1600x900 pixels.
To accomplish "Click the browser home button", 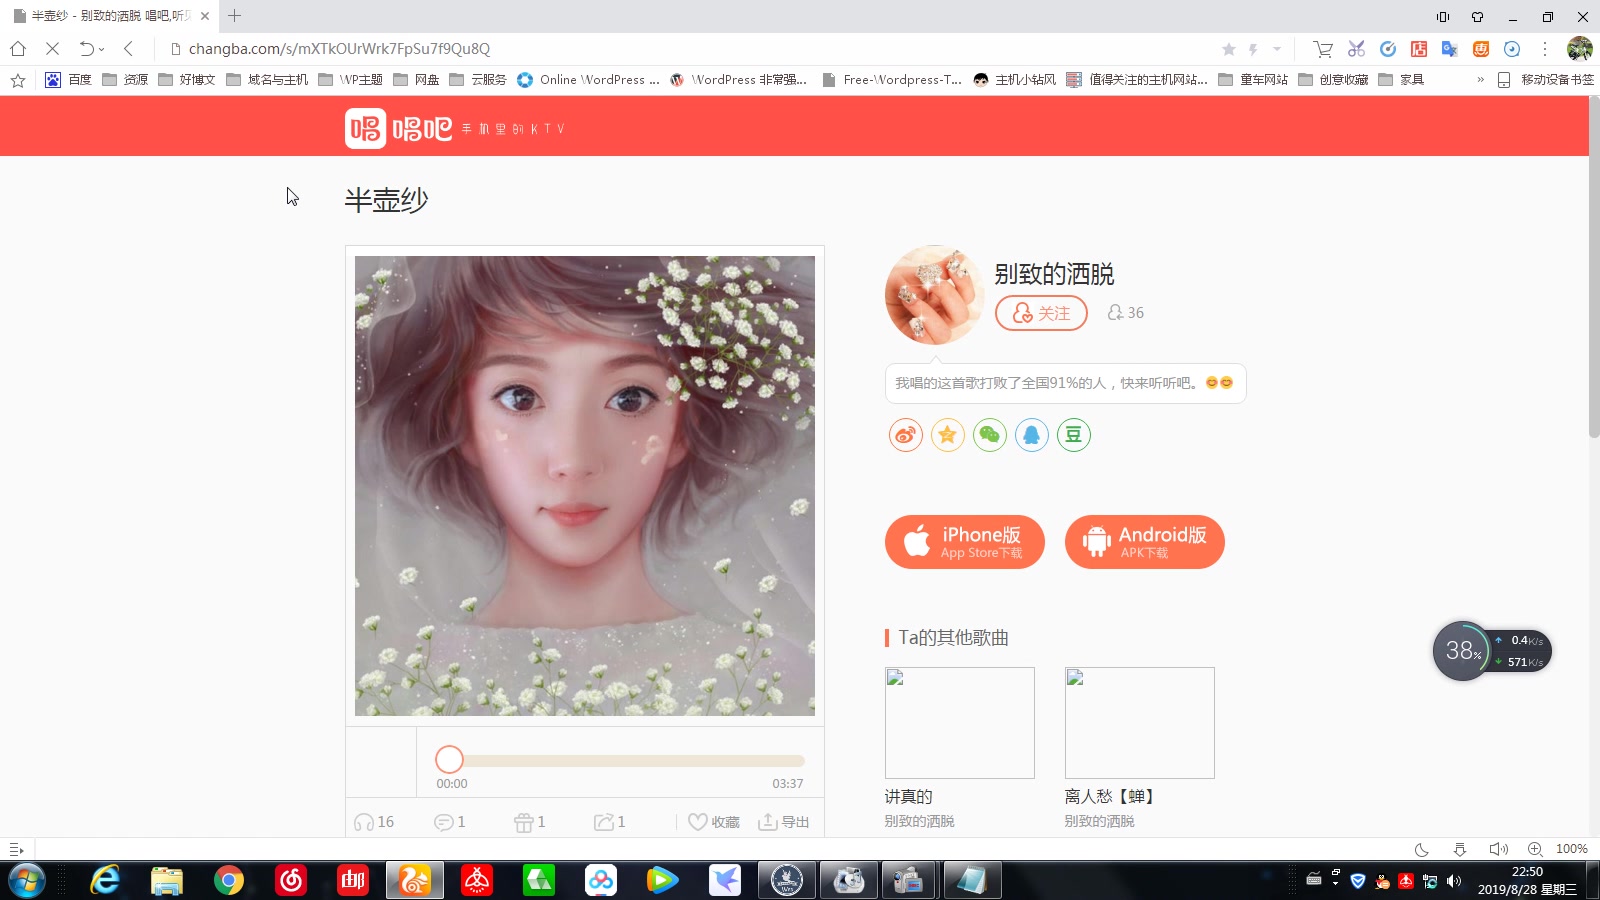I will click(x=18, y=48).
